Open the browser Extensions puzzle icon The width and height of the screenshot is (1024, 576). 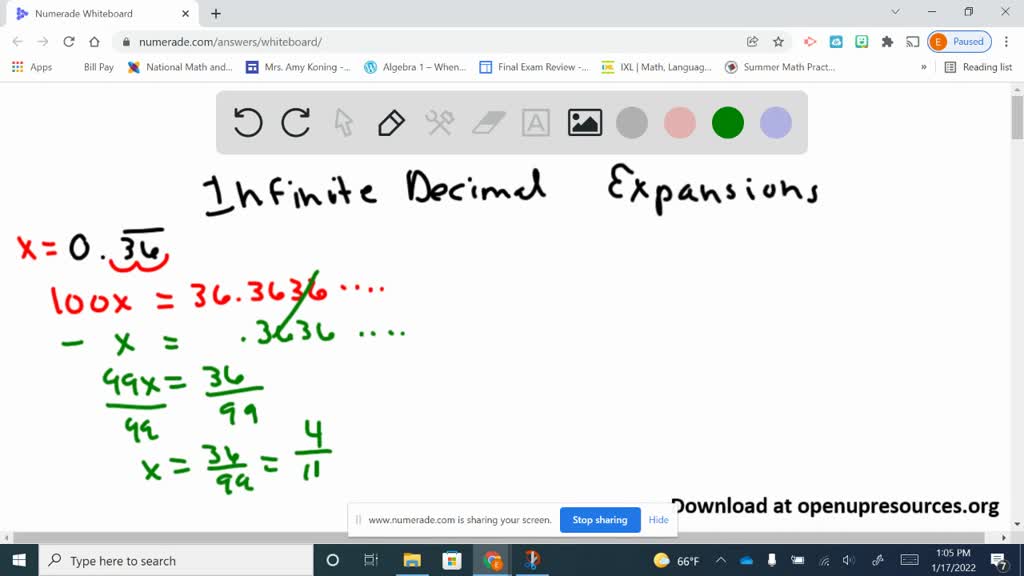click(x=886, y=43)
